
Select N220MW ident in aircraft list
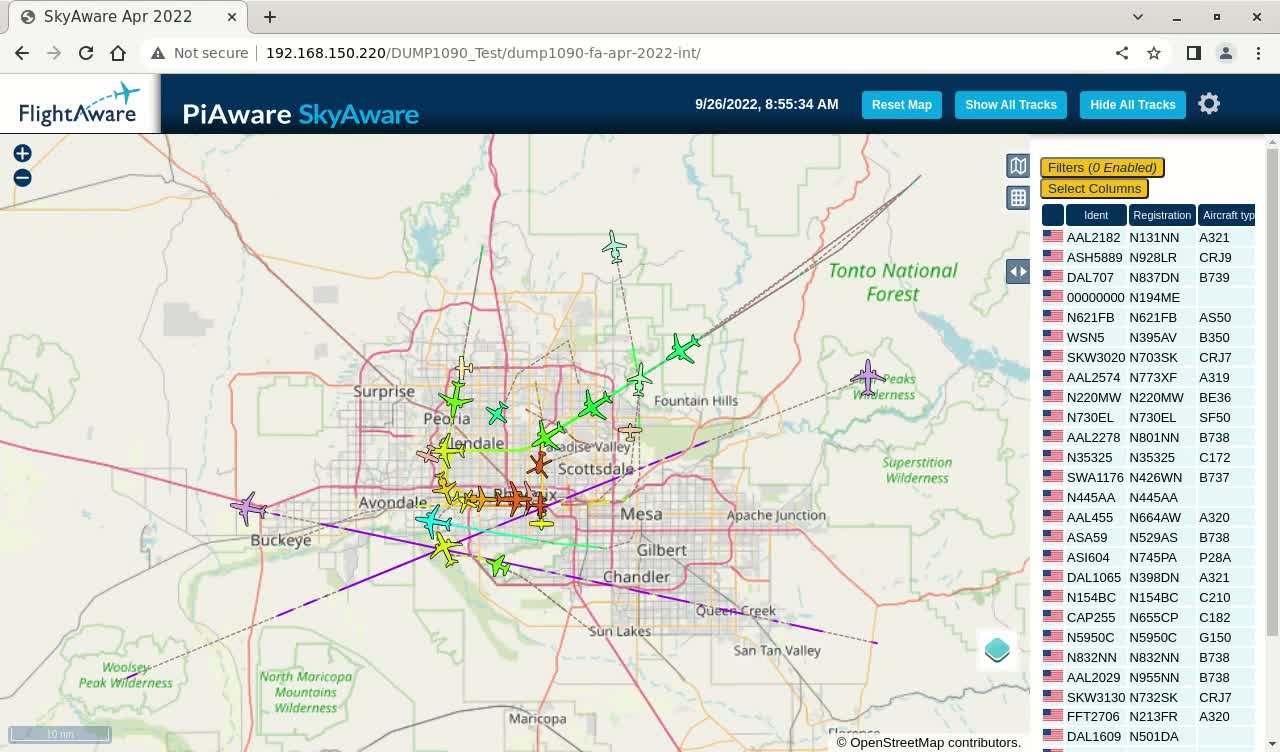[1094, 397]
